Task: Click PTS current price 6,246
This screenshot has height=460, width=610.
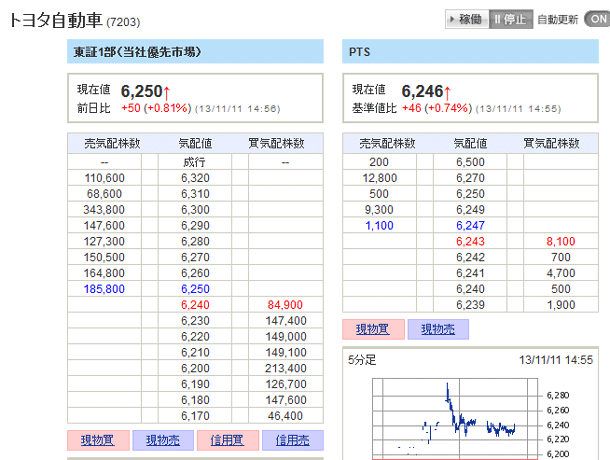Action: click(422, 91)
